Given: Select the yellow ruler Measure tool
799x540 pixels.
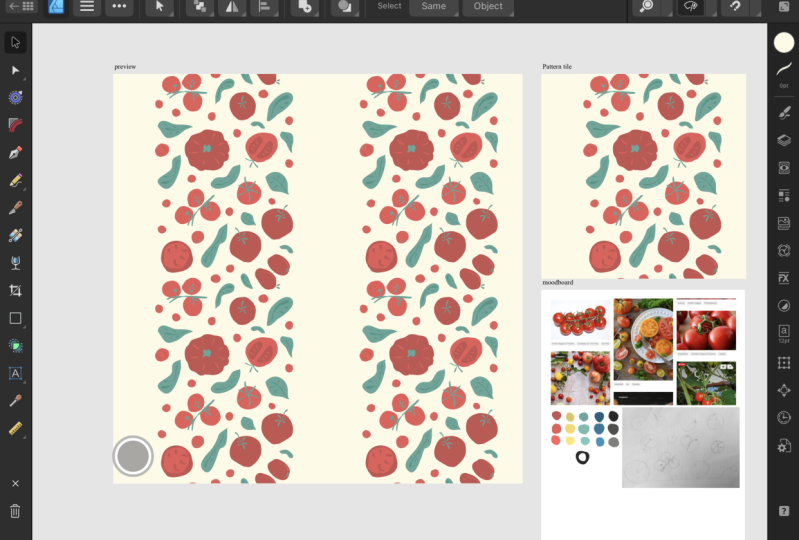Looking at the screenshot, I should [15, 428].
